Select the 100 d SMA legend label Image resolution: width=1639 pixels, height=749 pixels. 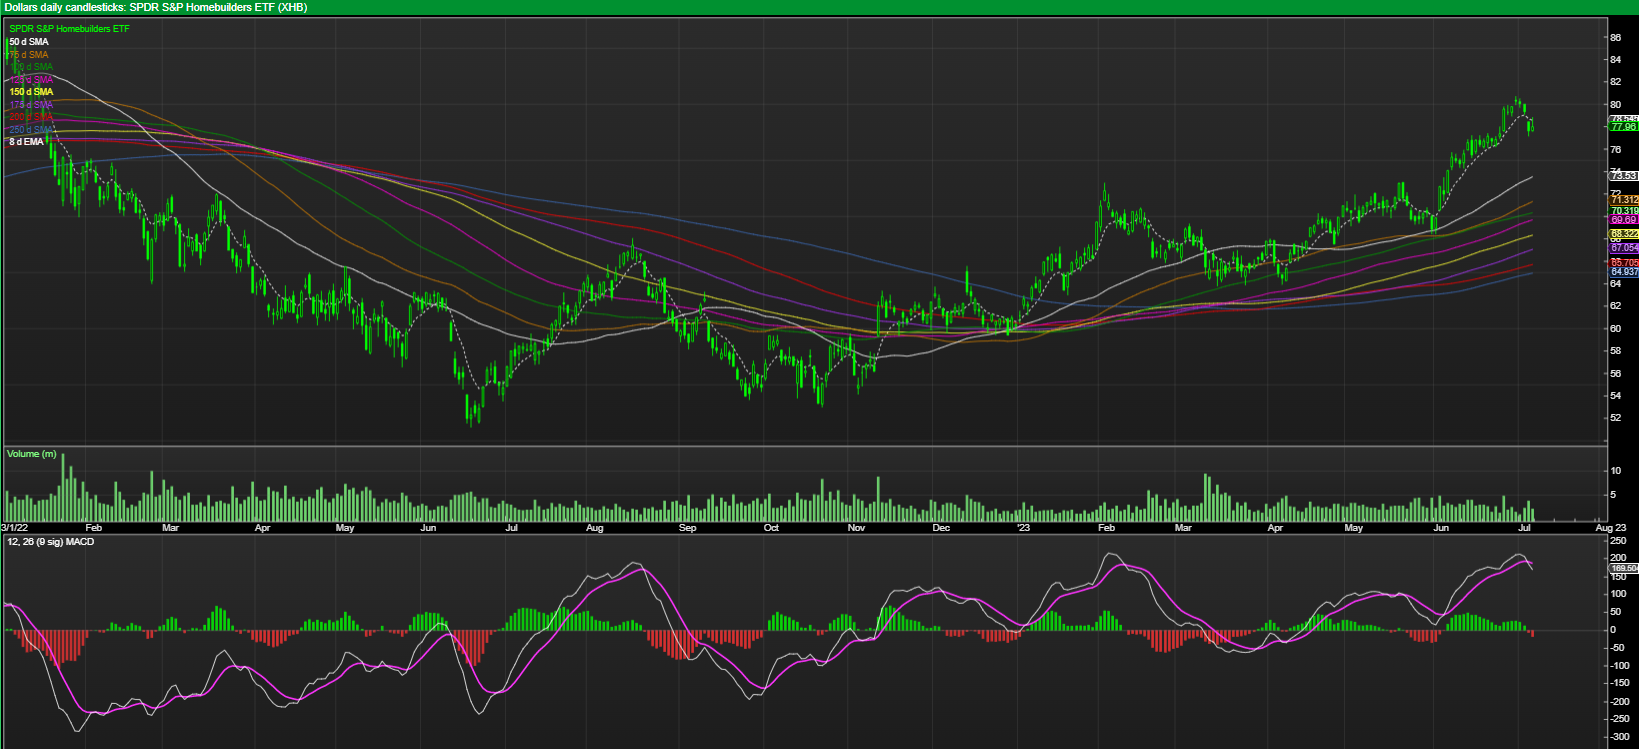[32, 67]
